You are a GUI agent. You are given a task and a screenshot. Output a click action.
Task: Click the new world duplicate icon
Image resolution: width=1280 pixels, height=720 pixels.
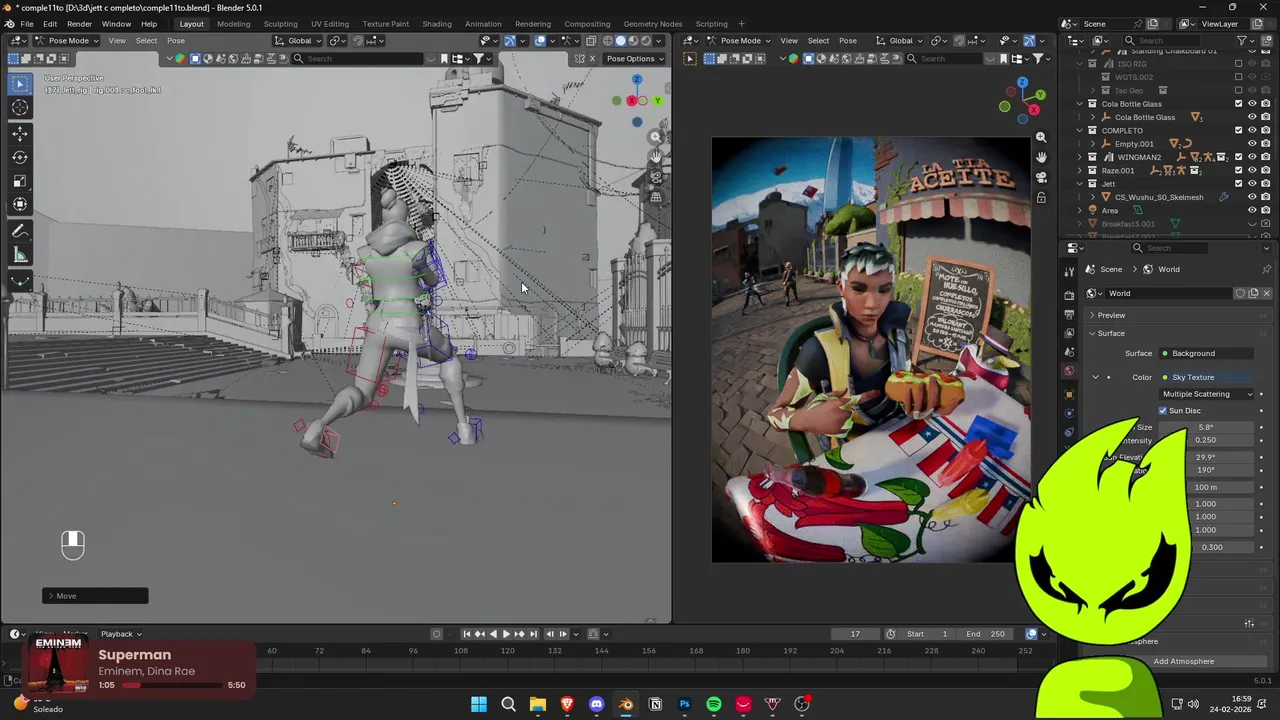click(x=1253, y=293)
